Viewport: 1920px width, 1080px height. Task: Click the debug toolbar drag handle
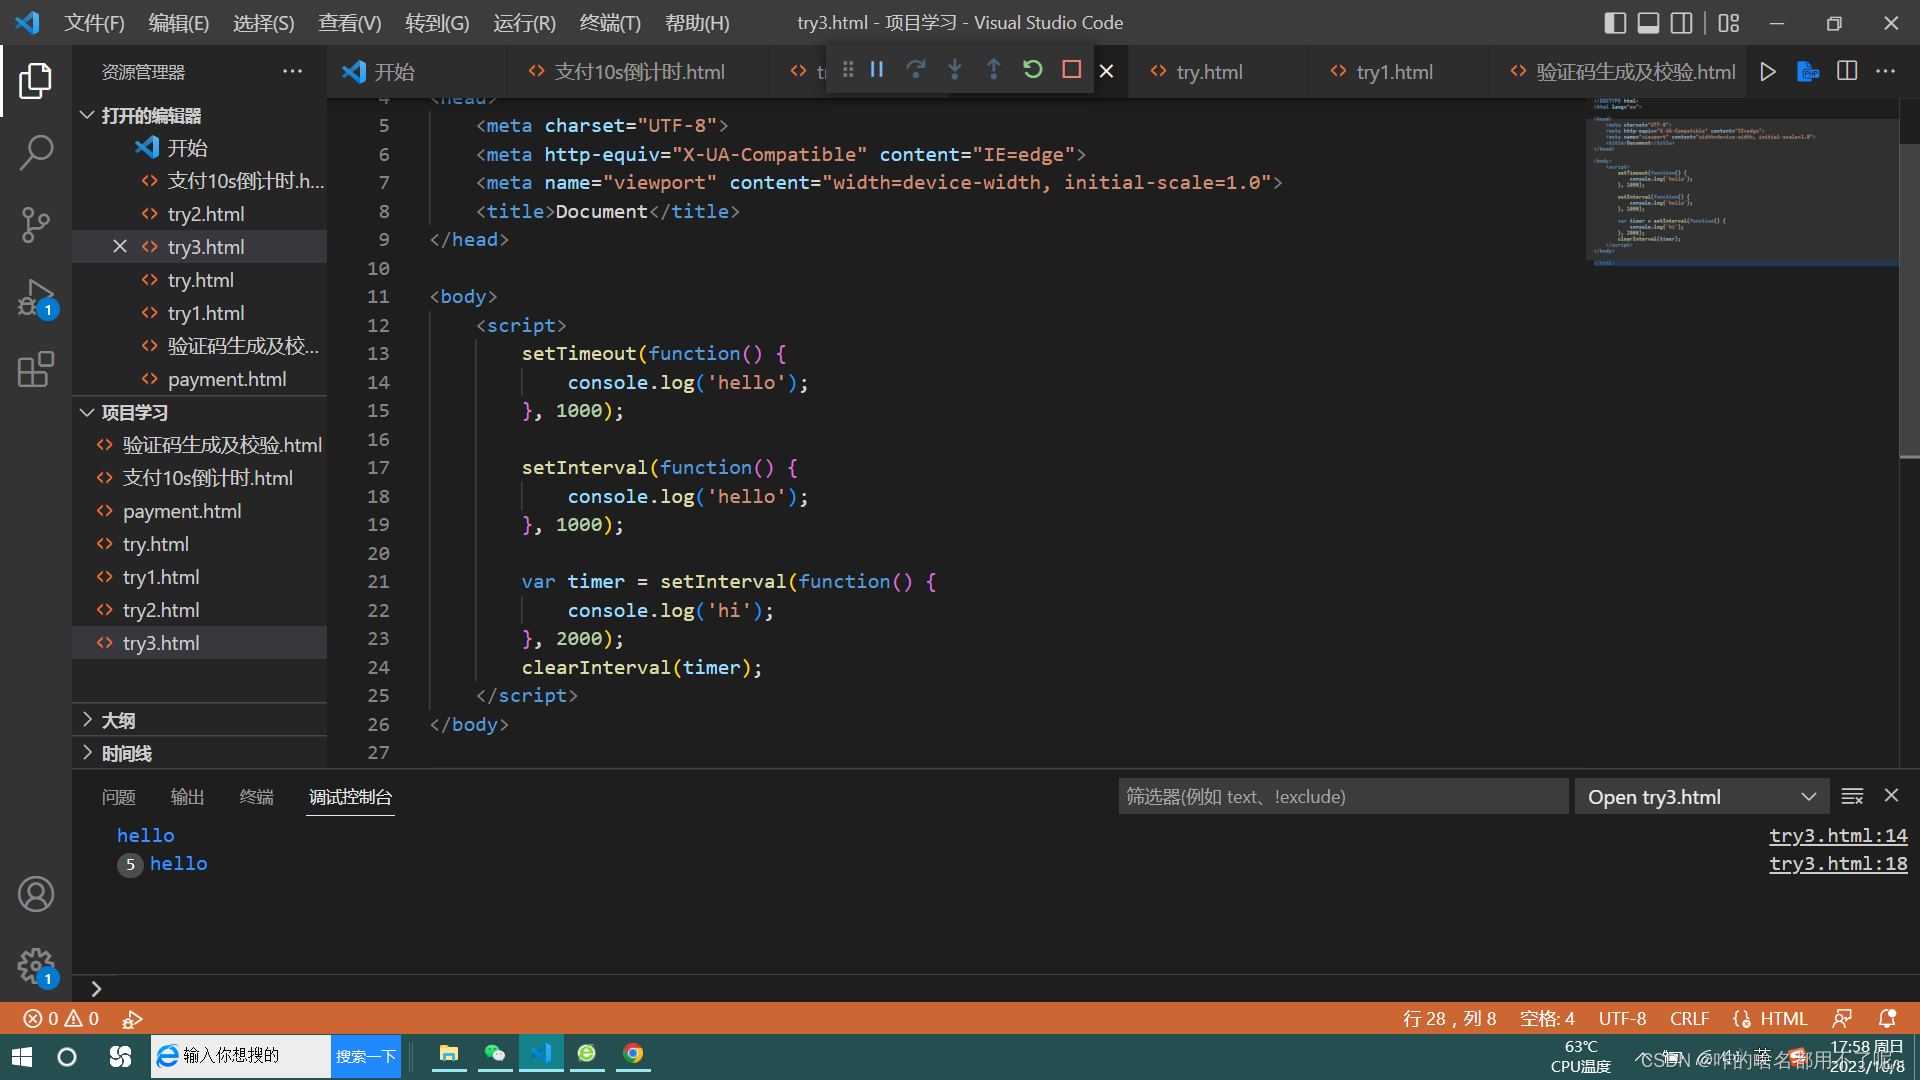pos(848,69)
